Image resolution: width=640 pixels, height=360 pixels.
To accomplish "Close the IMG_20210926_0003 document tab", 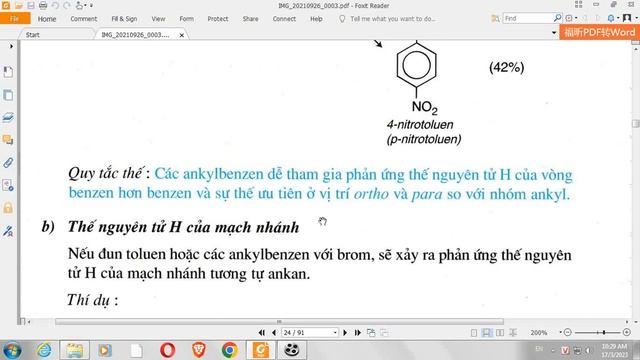I will pos(182,35).
